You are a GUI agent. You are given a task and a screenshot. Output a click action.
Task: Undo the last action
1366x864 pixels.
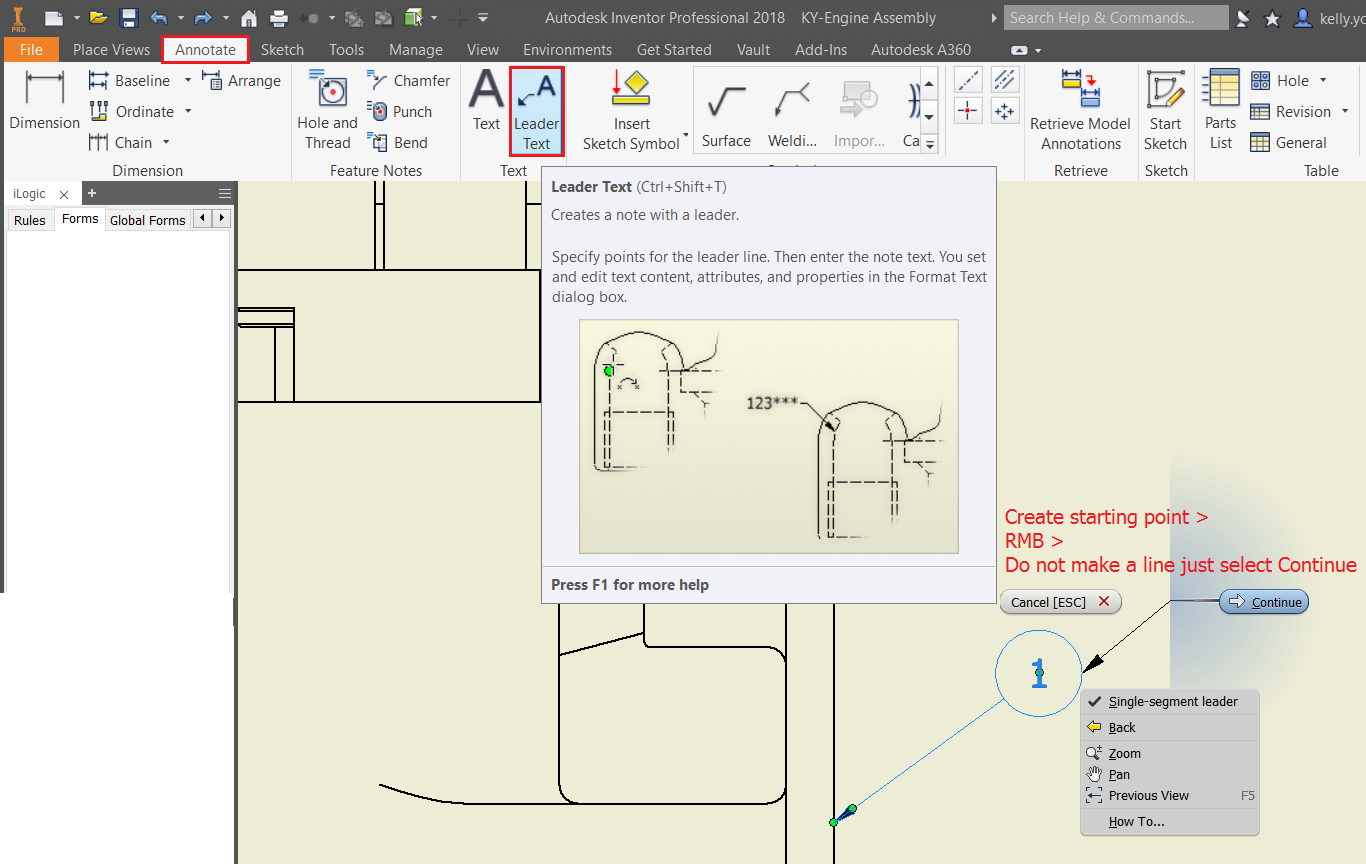(159, 18)
